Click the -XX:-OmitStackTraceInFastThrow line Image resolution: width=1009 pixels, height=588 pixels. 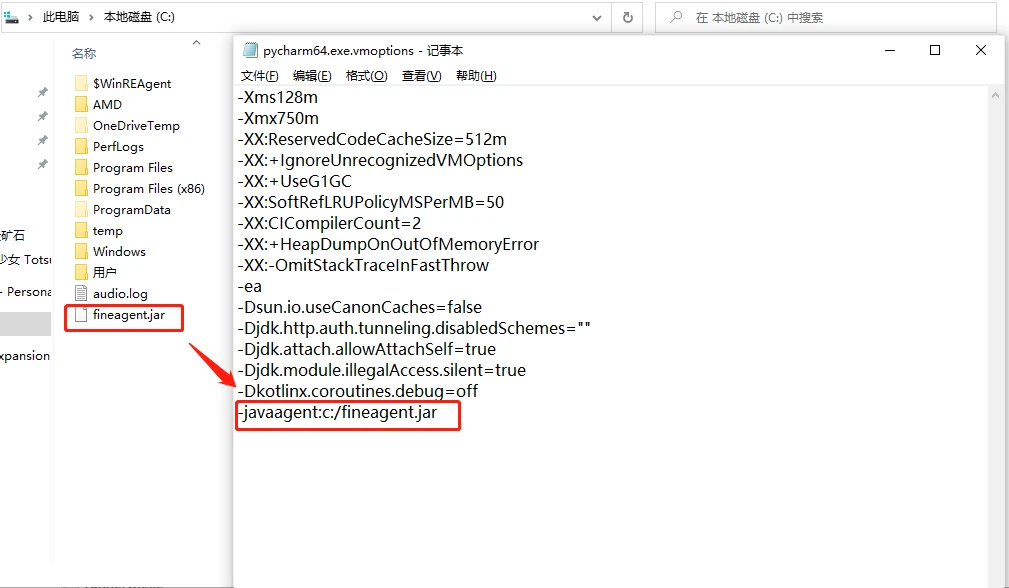pos(363,266)
